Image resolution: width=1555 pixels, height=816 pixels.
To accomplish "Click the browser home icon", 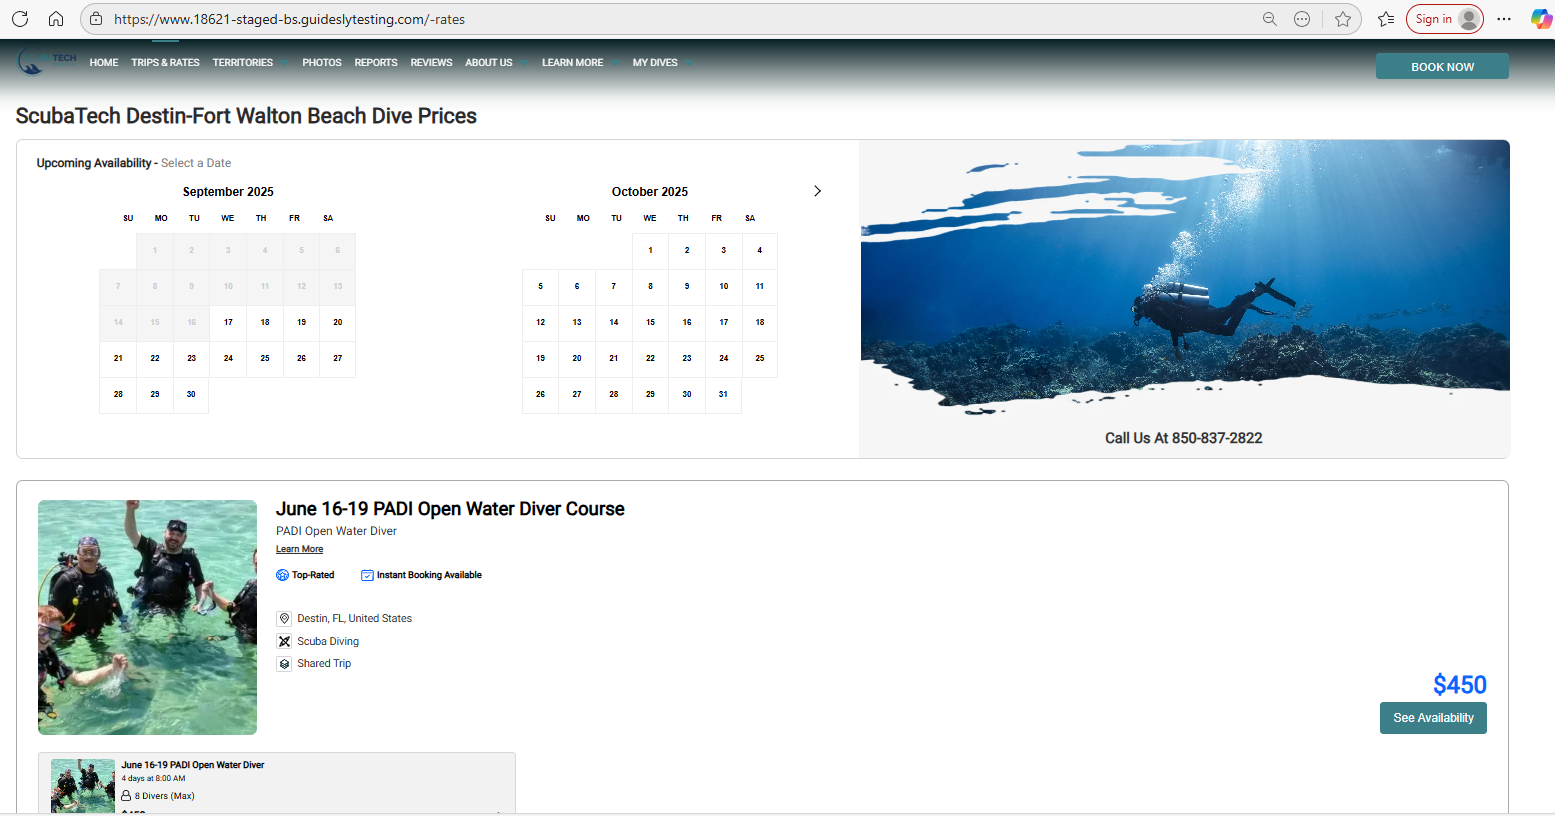I will click(56, 19).
